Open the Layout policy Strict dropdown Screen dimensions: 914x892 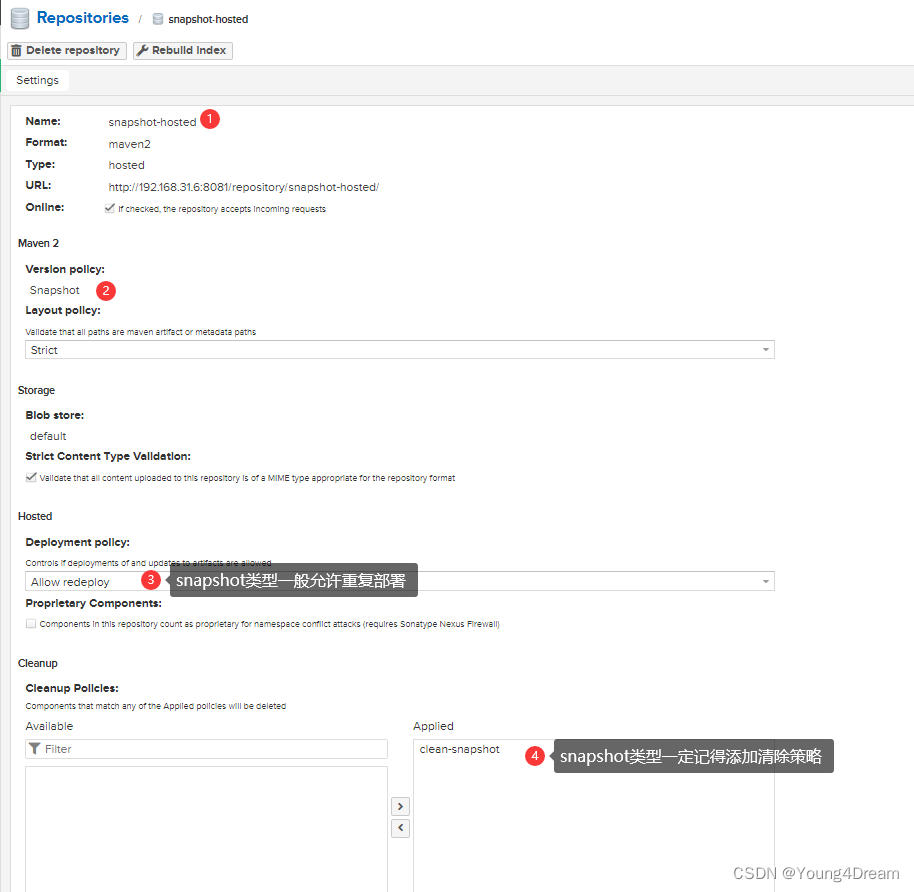400,350
